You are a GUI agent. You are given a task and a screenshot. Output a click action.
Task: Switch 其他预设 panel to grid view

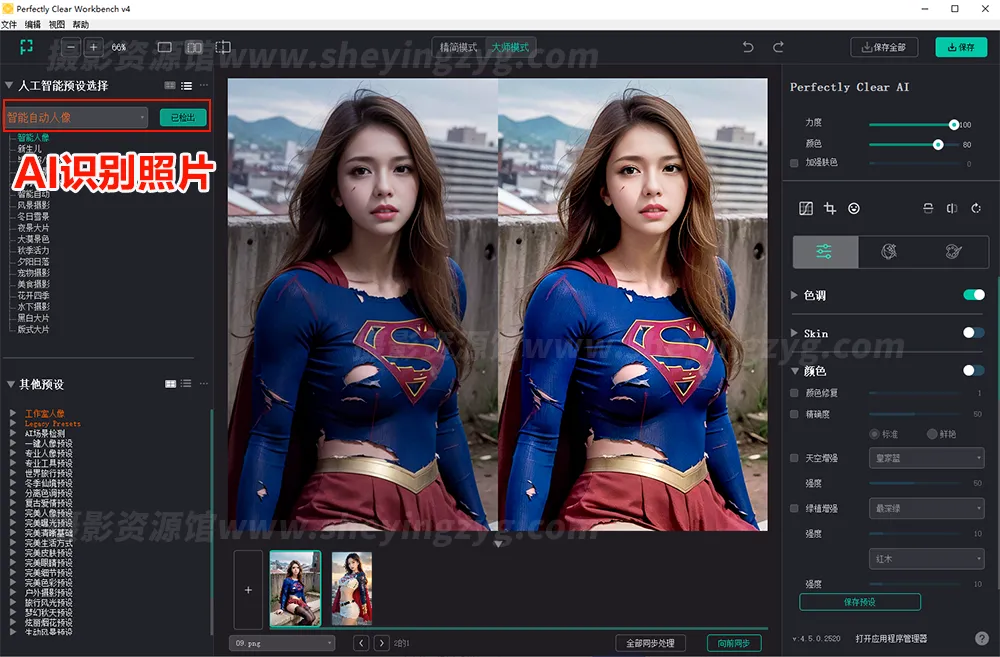click(170, 384)
